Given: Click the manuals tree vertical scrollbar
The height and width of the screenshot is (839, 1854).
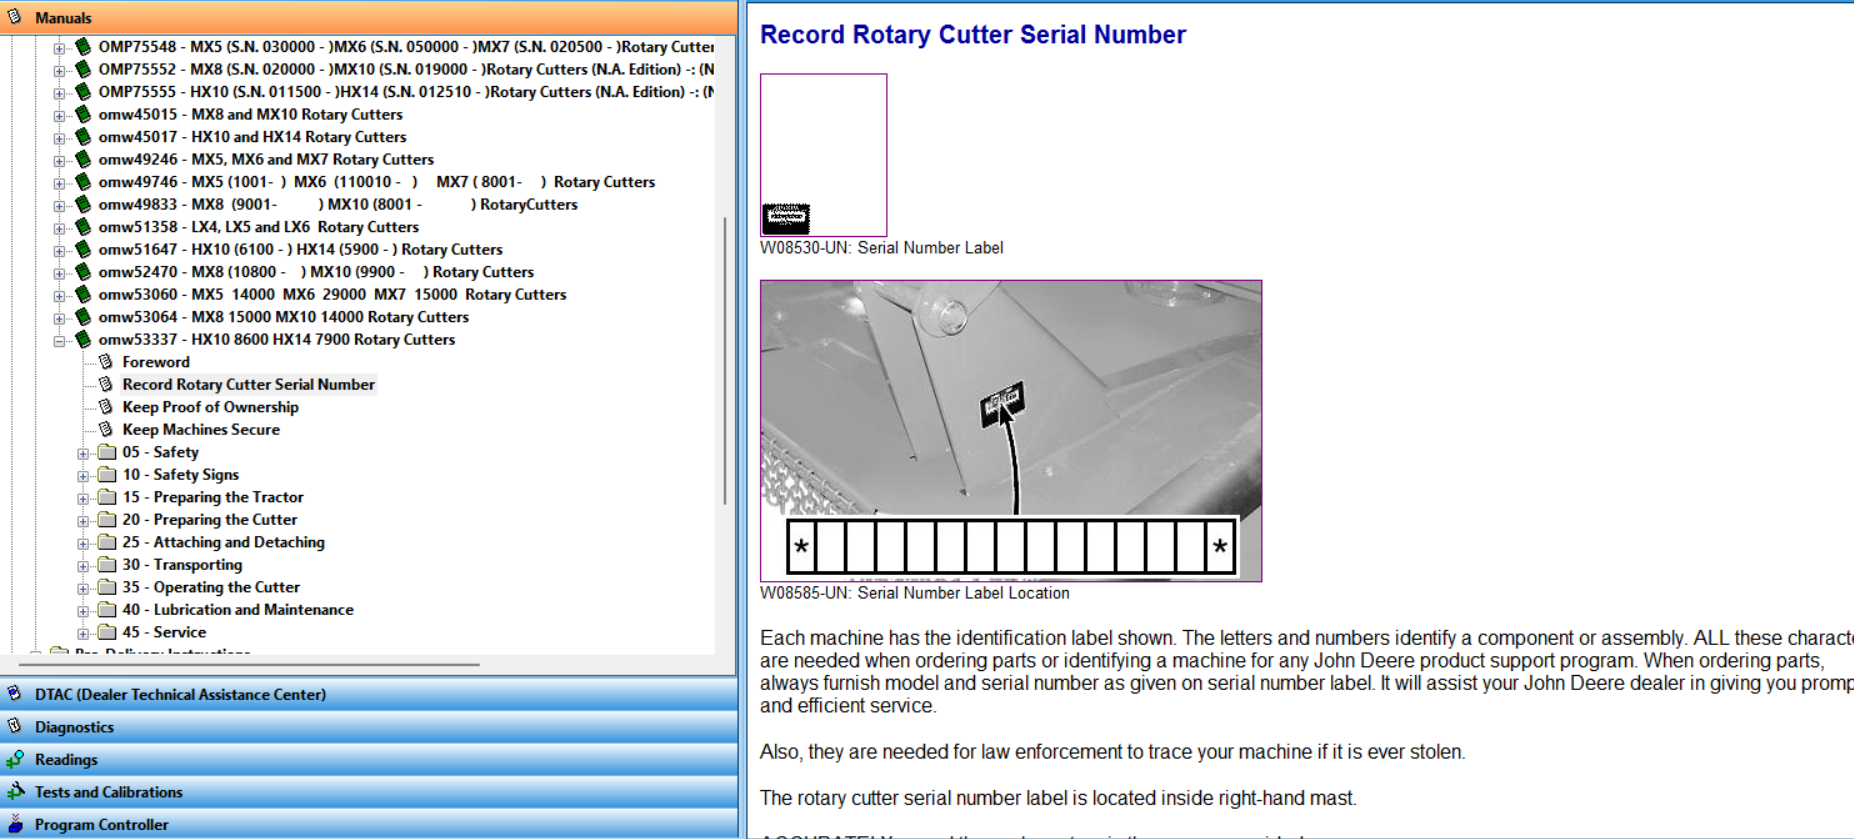Looking at the screenshot, I should coord(725,360).
